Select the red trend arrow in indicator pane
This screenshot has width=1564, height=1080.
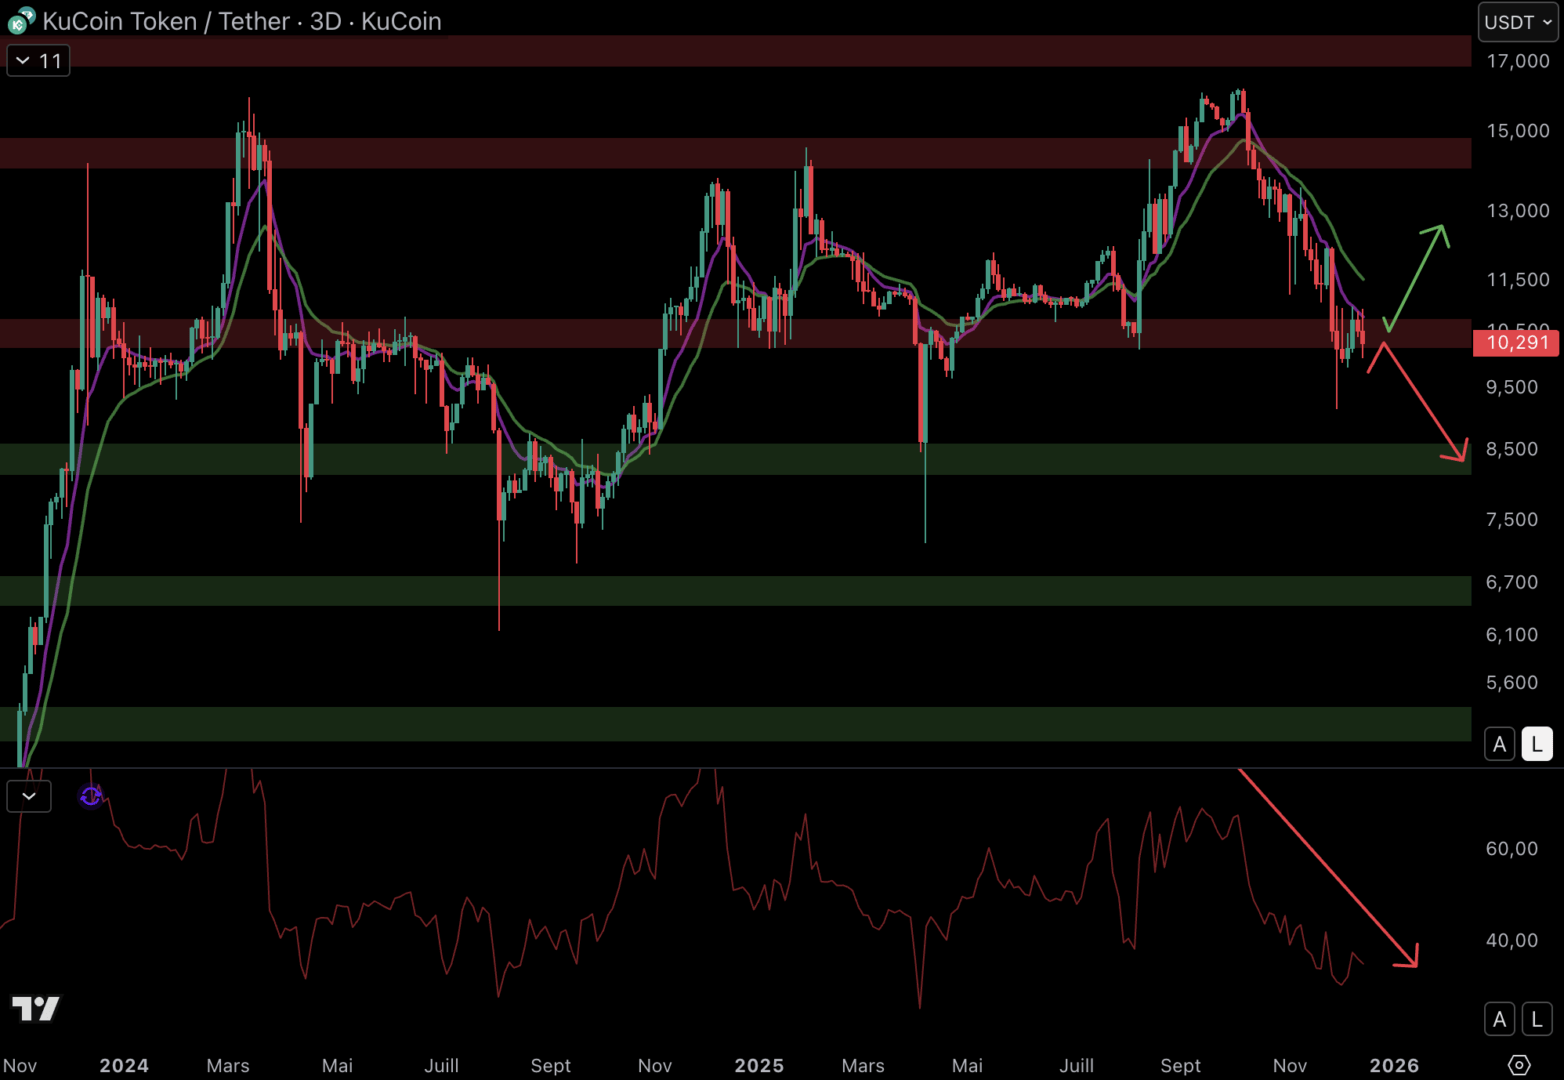(x=1330, y=870)
